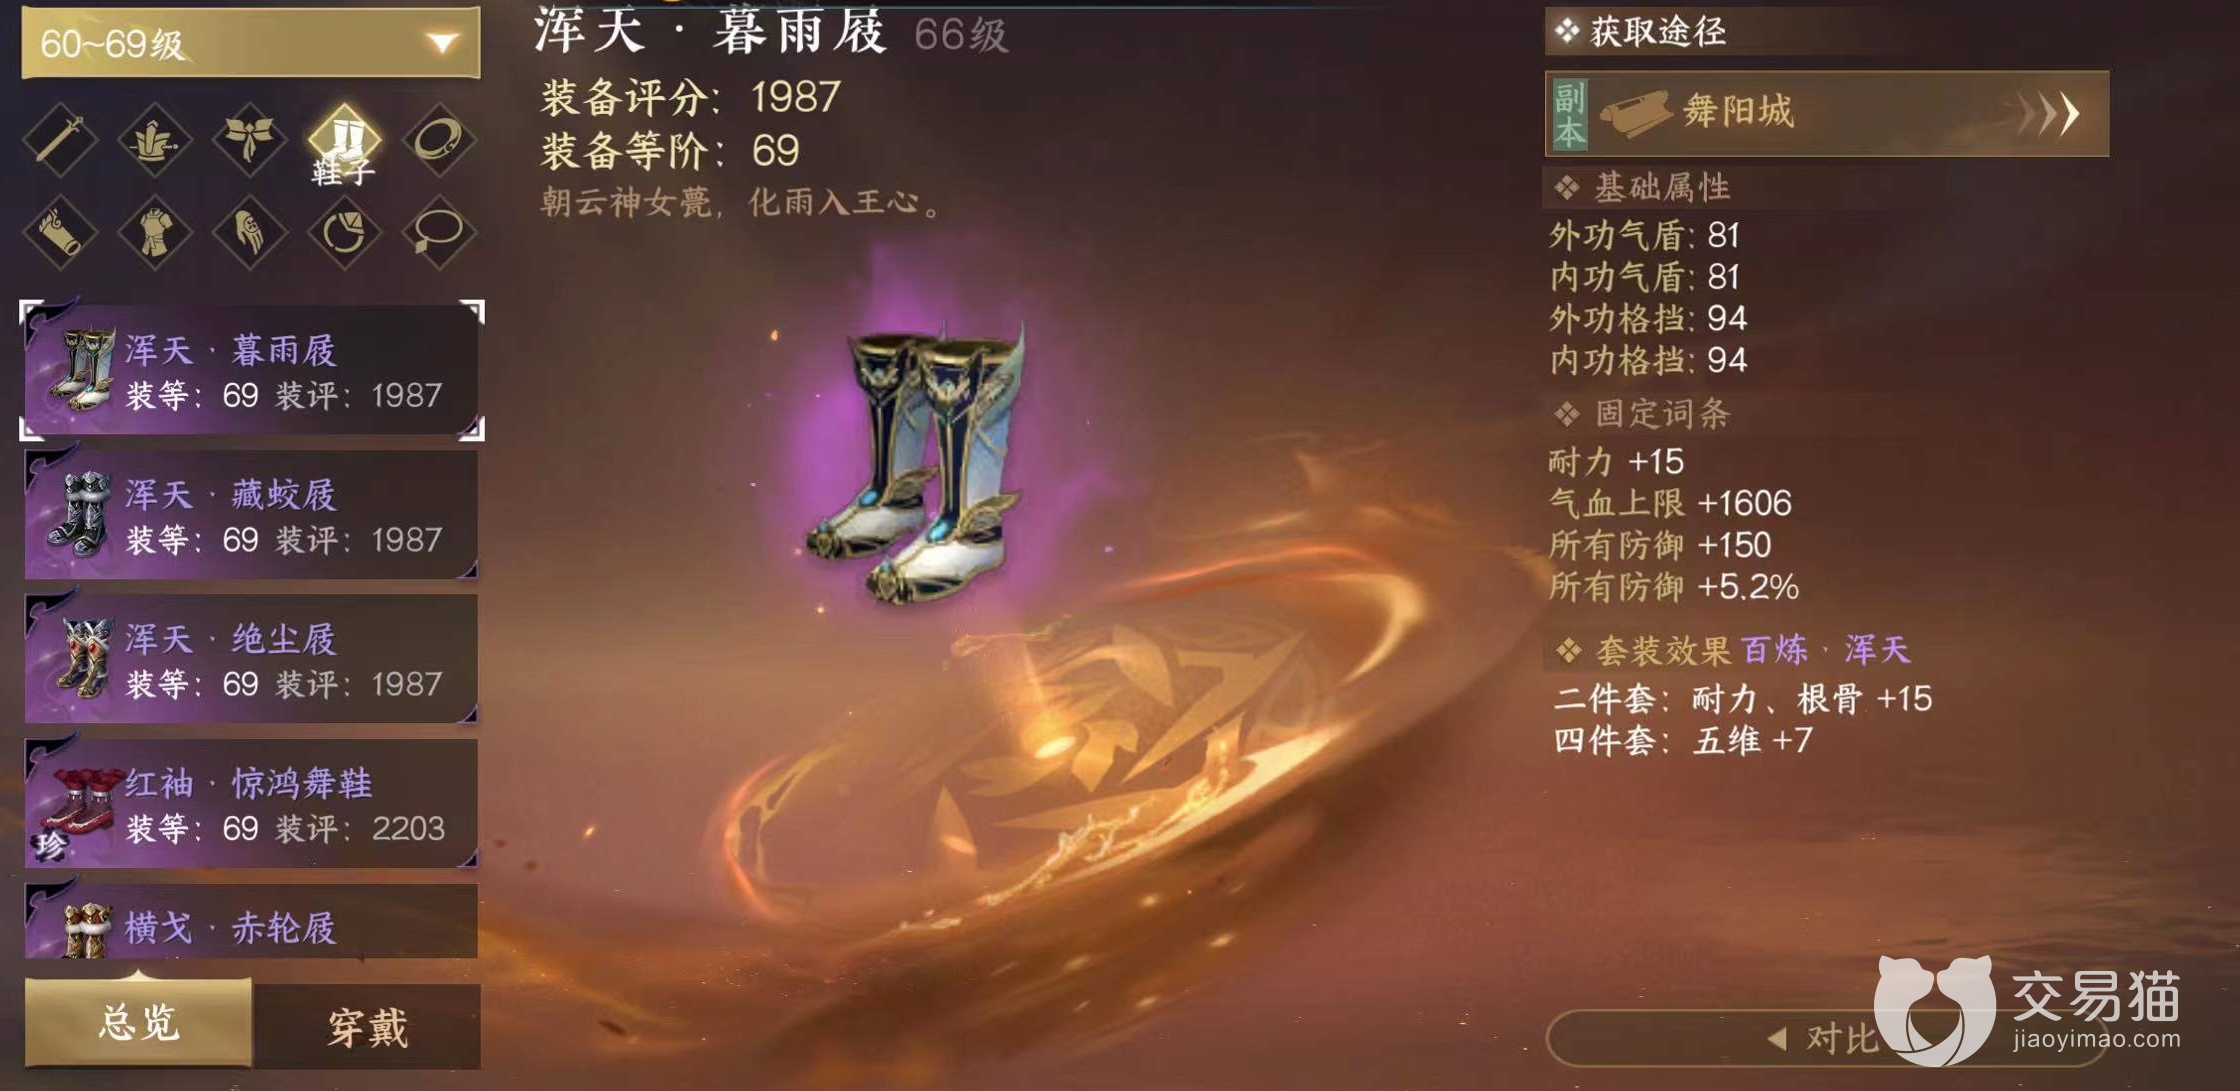
Task: Expand the 舞阳城 dungeon source arrow
Action: (x=2050, y=113)
